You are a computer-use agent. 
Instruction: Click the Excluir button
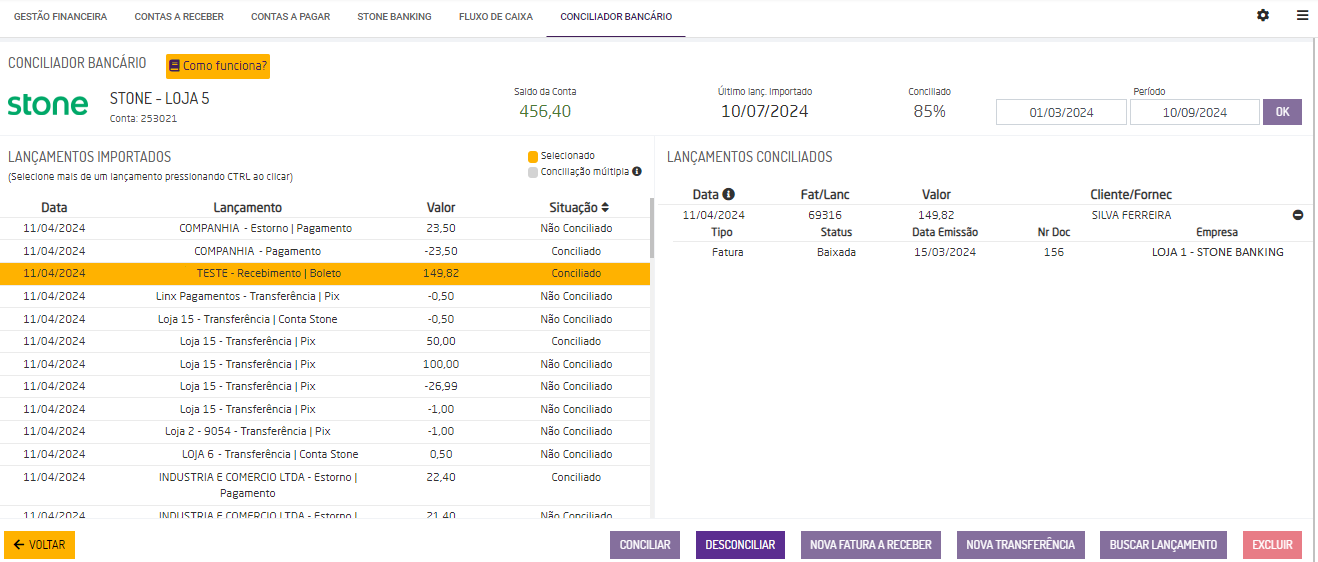(1272, 545)
